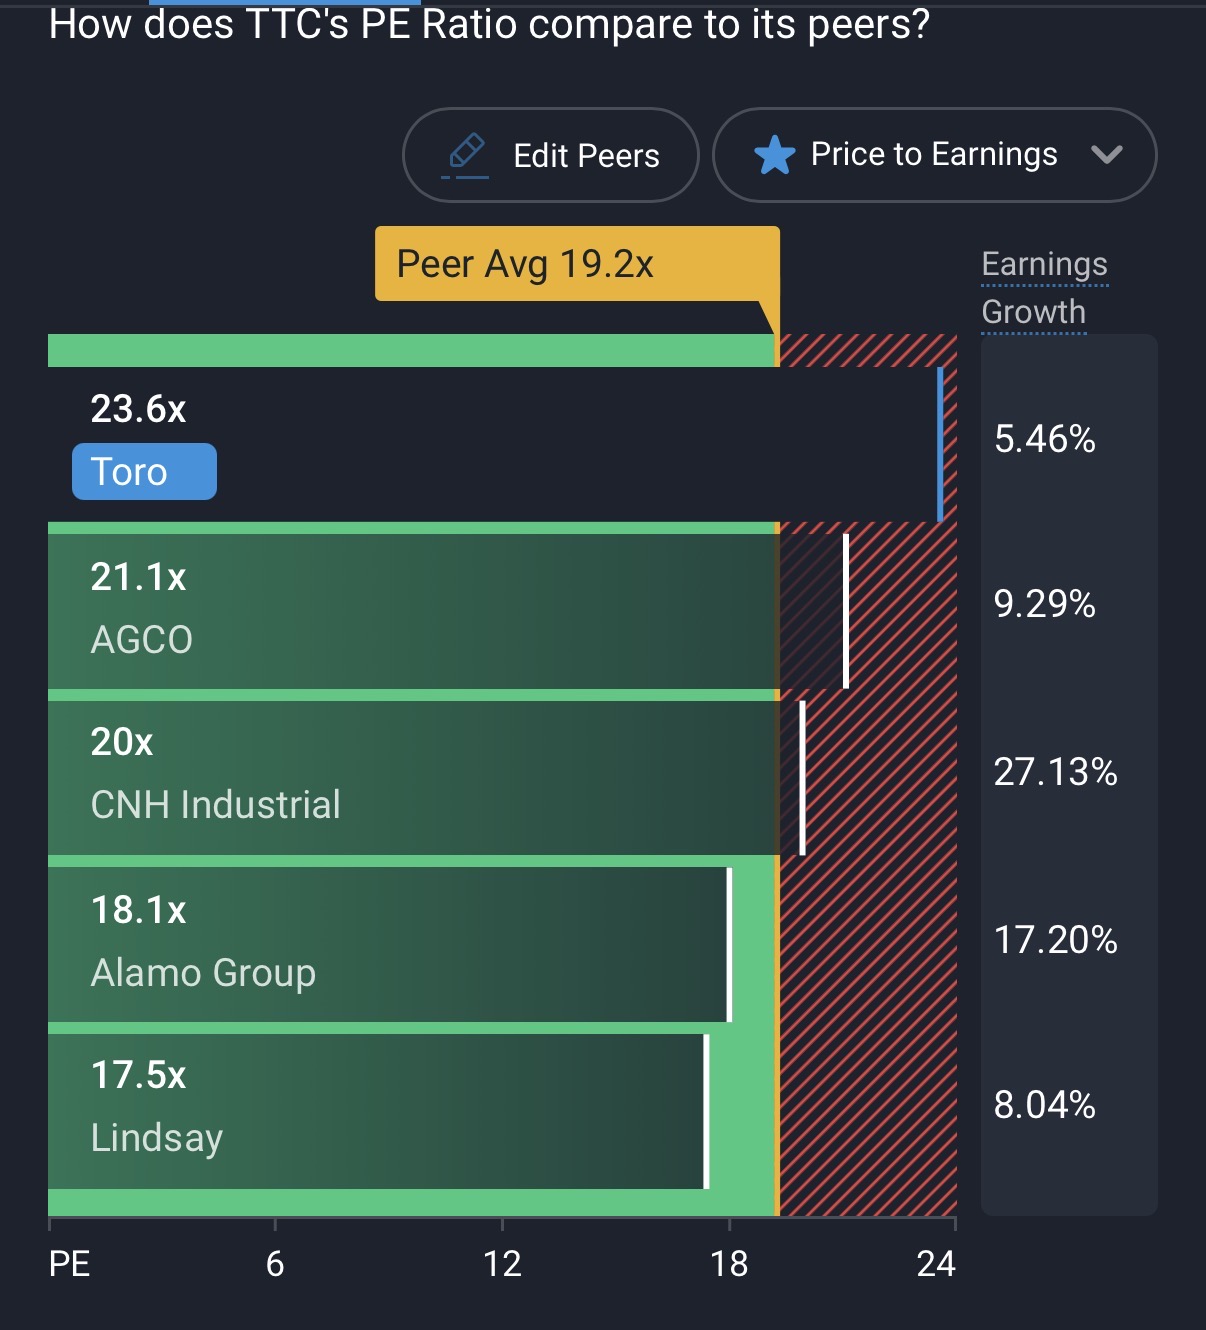Click Toro's 5.46% earnings growth value
The image size is (1206, 1330).
pyautogui.click(x=1044, y=439)
